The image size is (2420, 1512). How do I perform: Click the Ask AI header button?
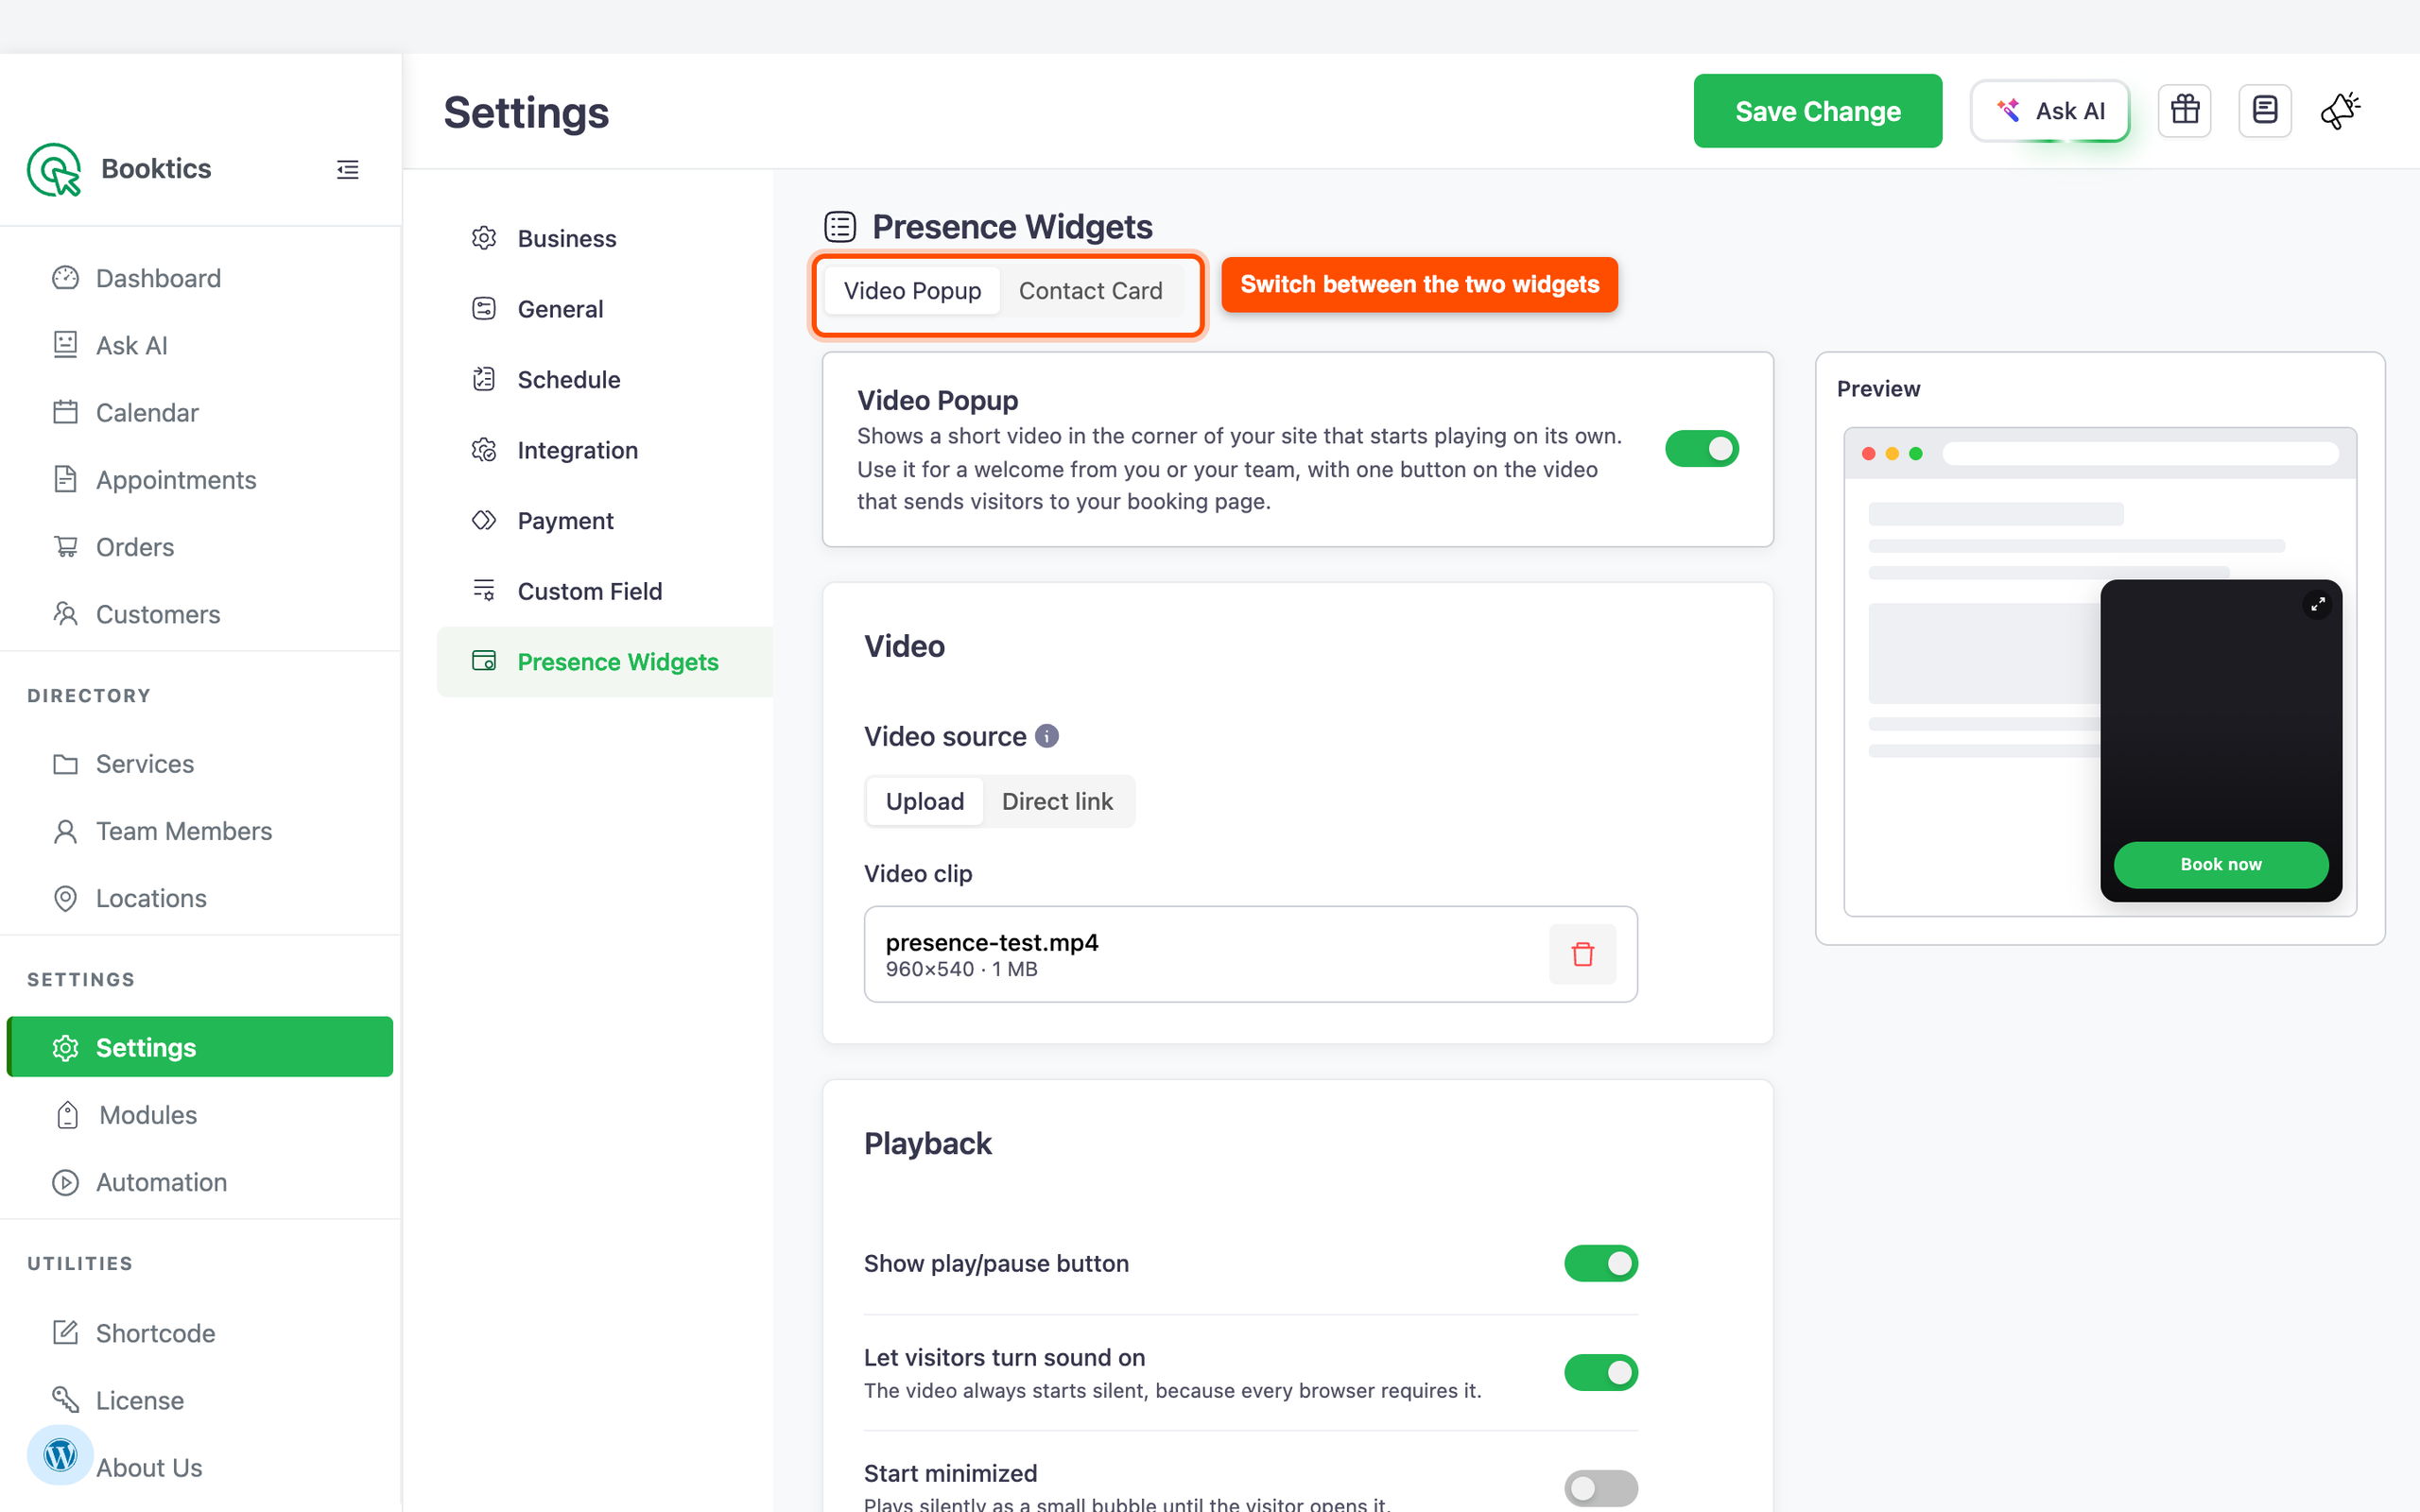2049,111
